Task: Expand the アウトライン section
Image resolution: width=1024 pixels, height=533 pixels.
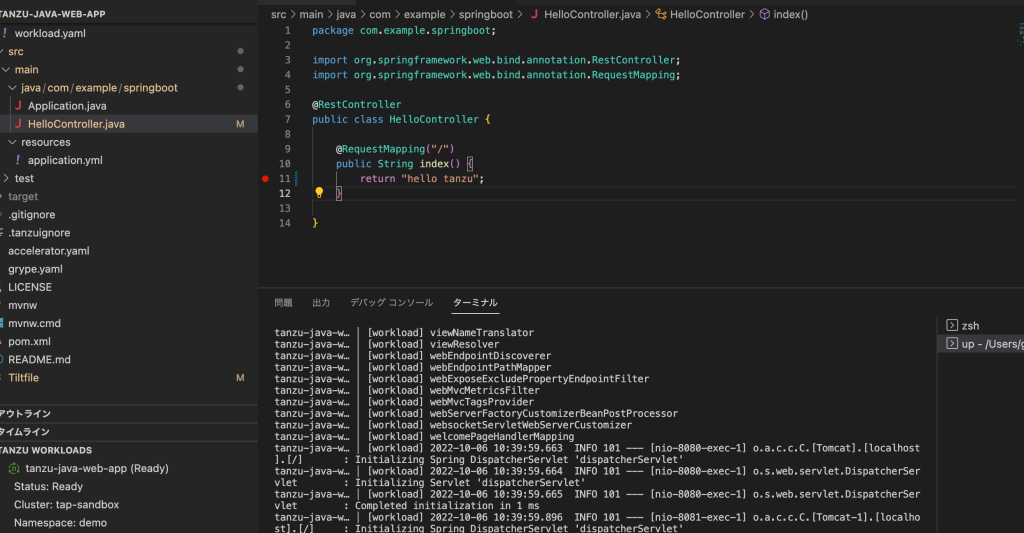Action: point(26,413)
